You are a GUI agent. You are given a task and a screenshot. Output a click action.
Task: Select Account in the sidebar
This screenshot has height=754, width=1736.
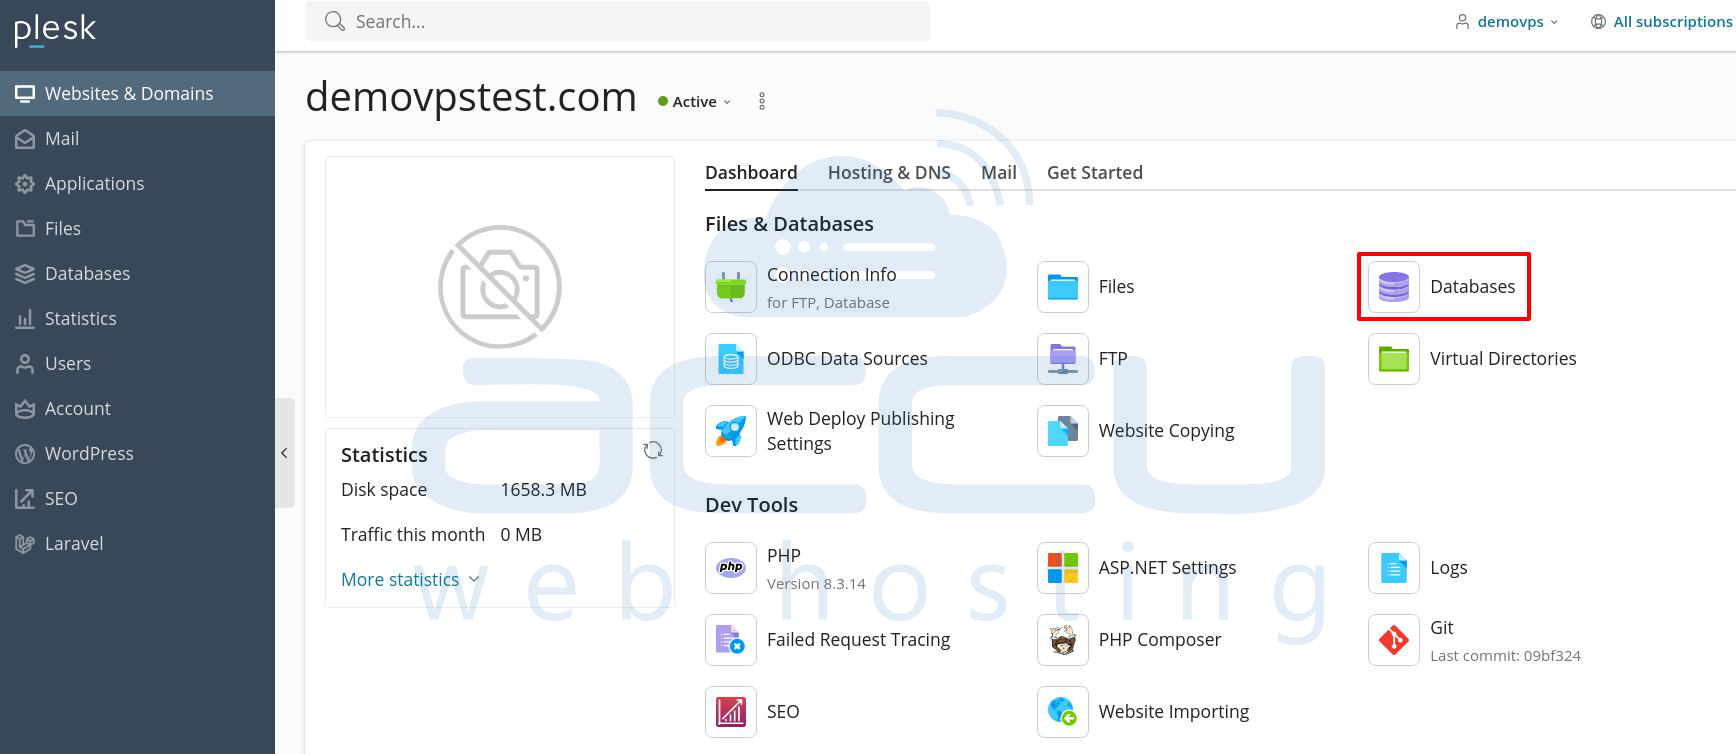(x=137, y=409)
